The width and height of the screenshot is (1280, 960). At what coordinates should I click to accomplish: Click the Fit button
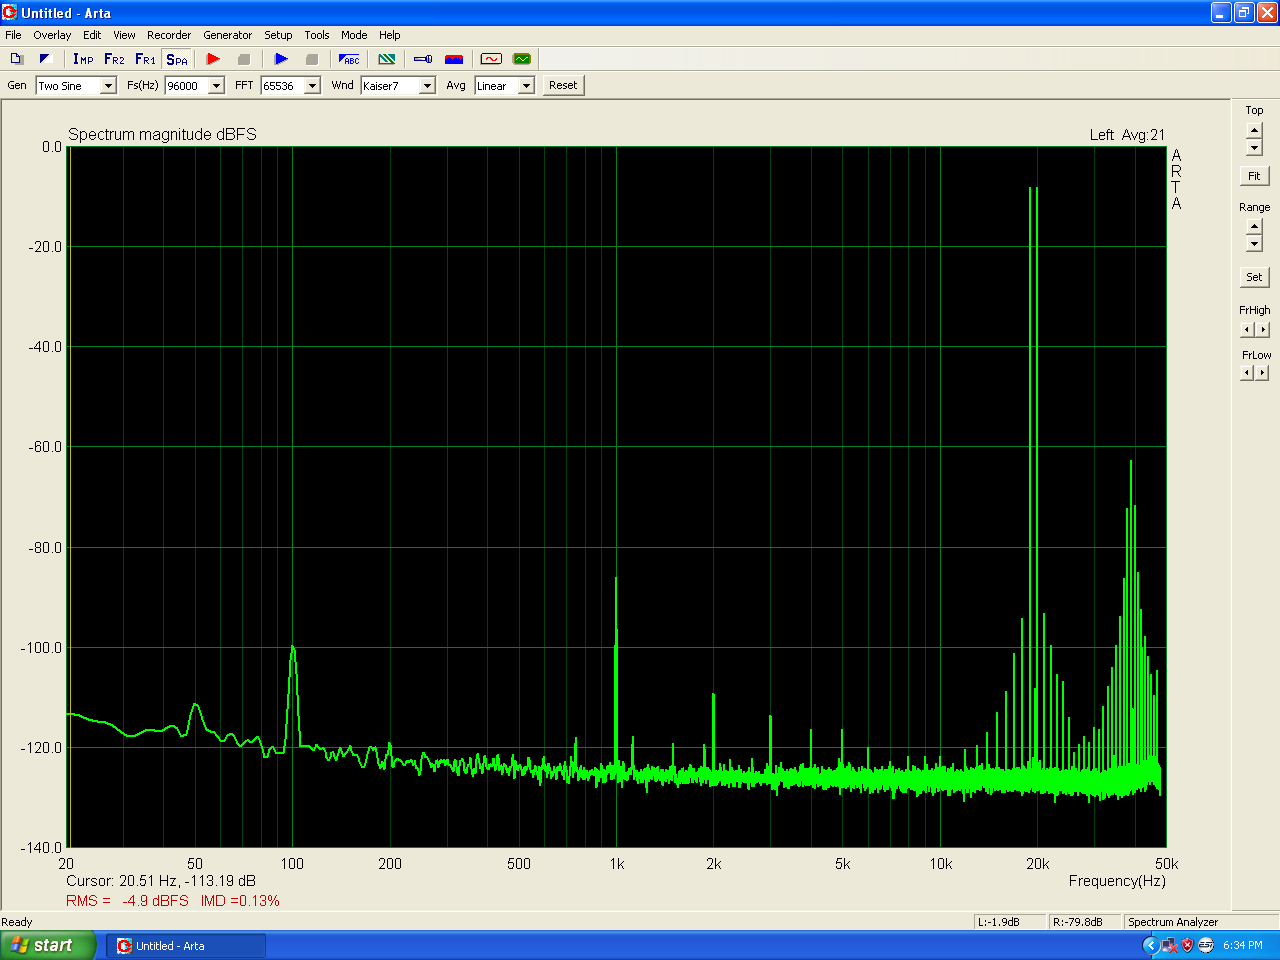point(1254,176)
